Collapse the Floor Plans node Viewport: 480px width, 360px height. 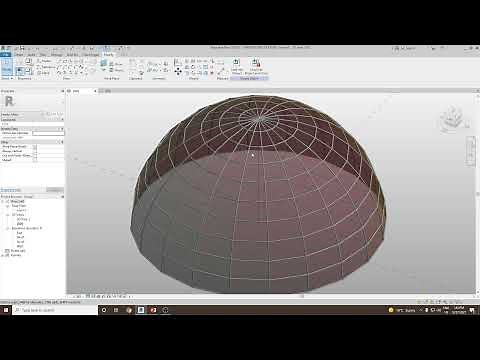(x=8, y=206)
